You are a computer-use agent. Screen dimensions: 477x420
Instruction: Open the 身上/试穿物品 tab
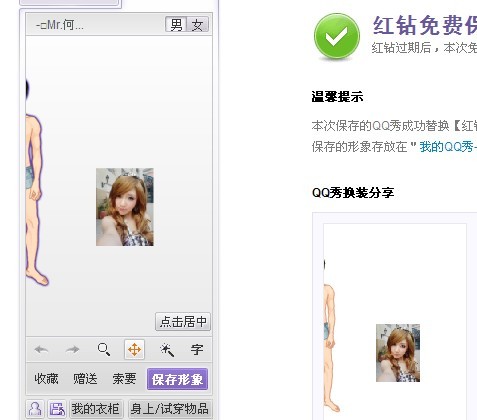click(x=170, y=409)
